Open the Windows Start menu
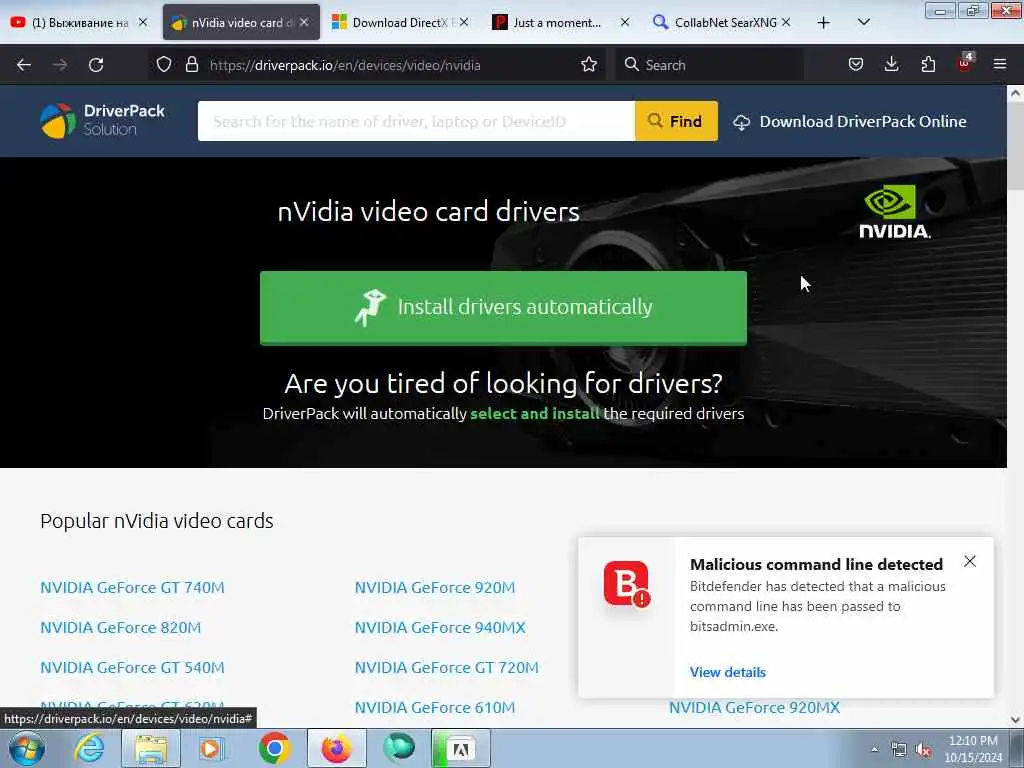Screen dimensions: 1024x768 (x=27, y=748)
